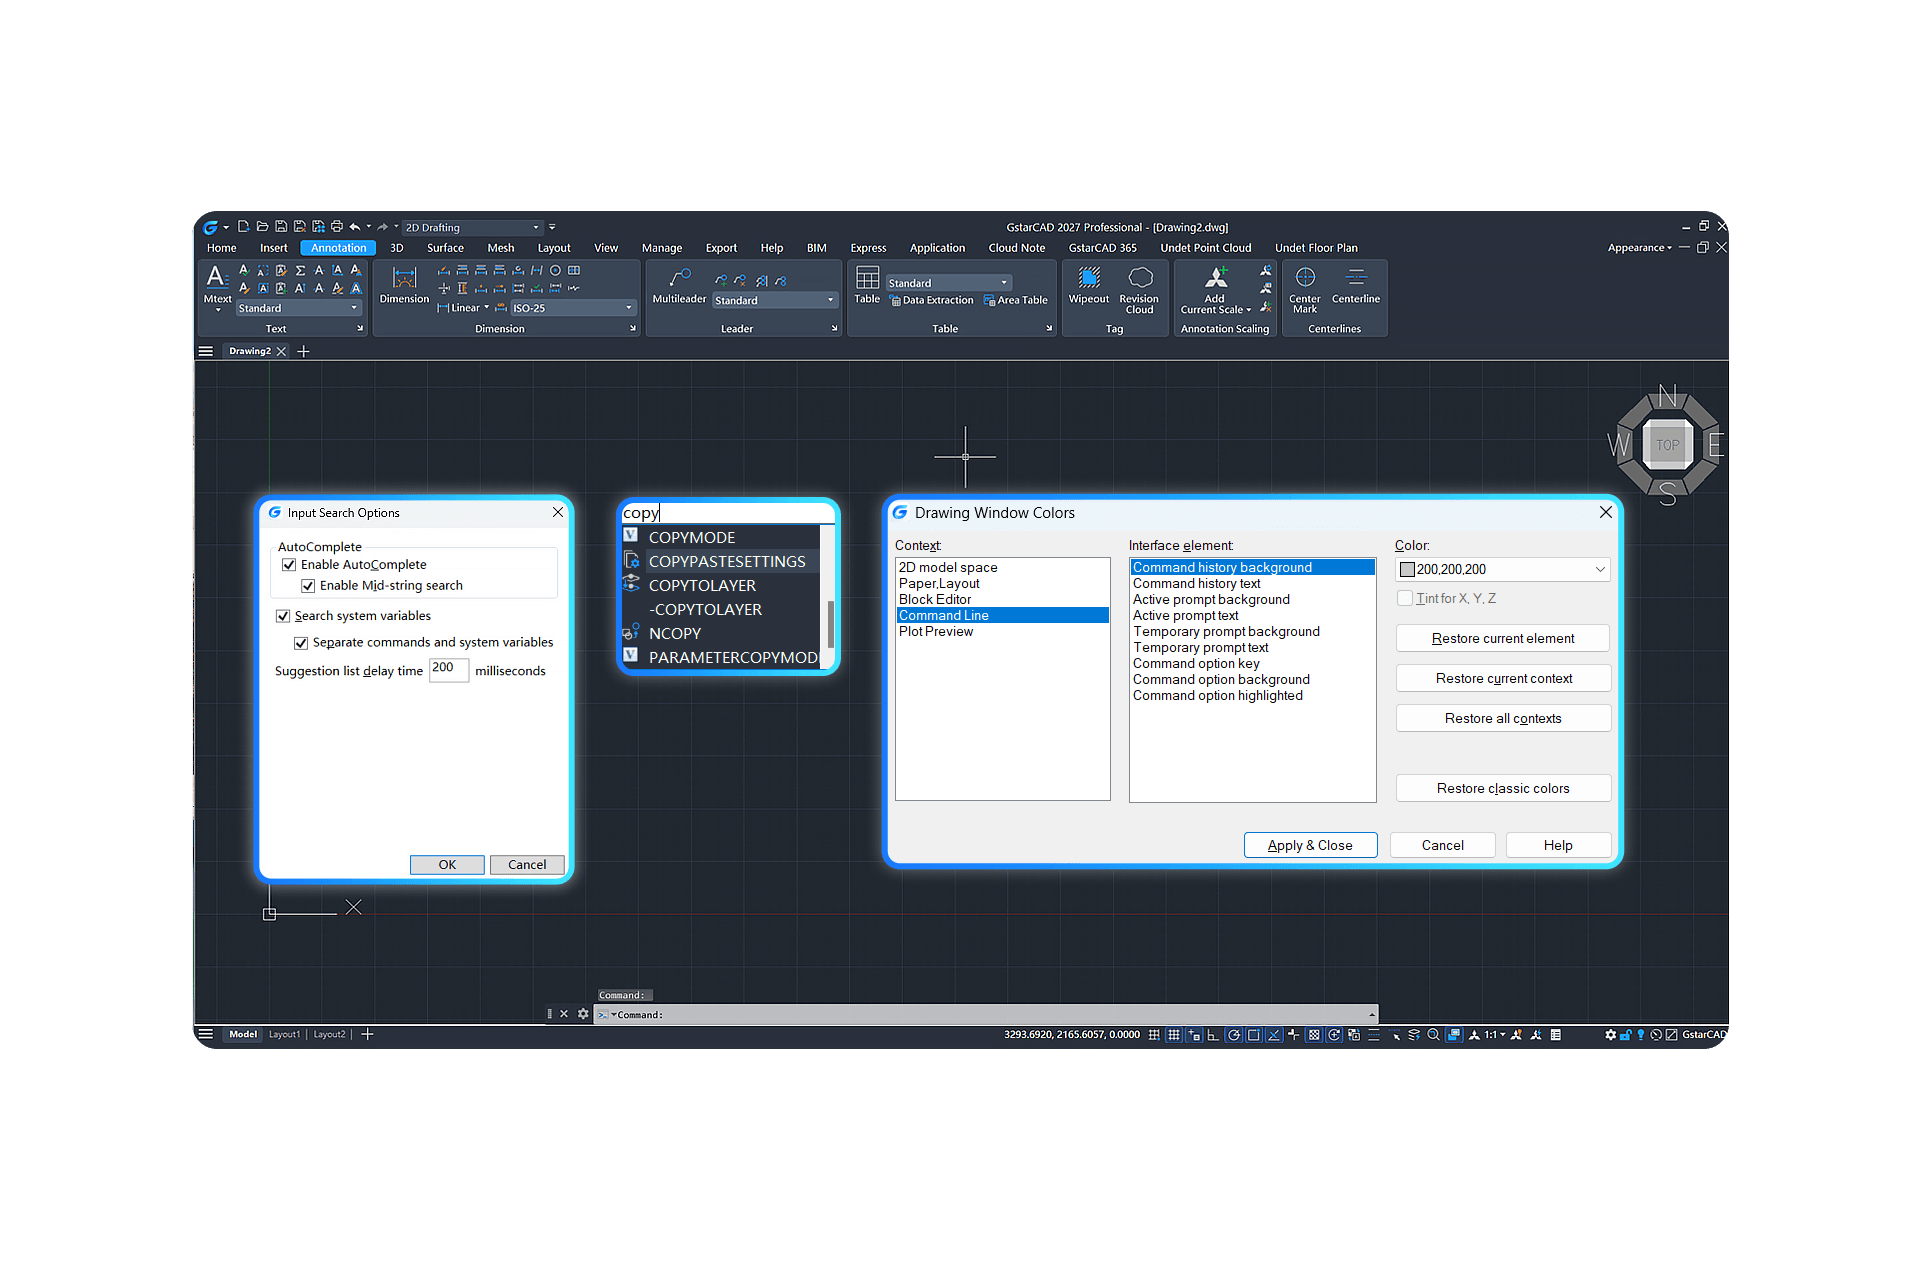Screen dimensions: 1920x1261
Task: Toggle Enable AutoComplete checkbox
Action: (289, 565)
